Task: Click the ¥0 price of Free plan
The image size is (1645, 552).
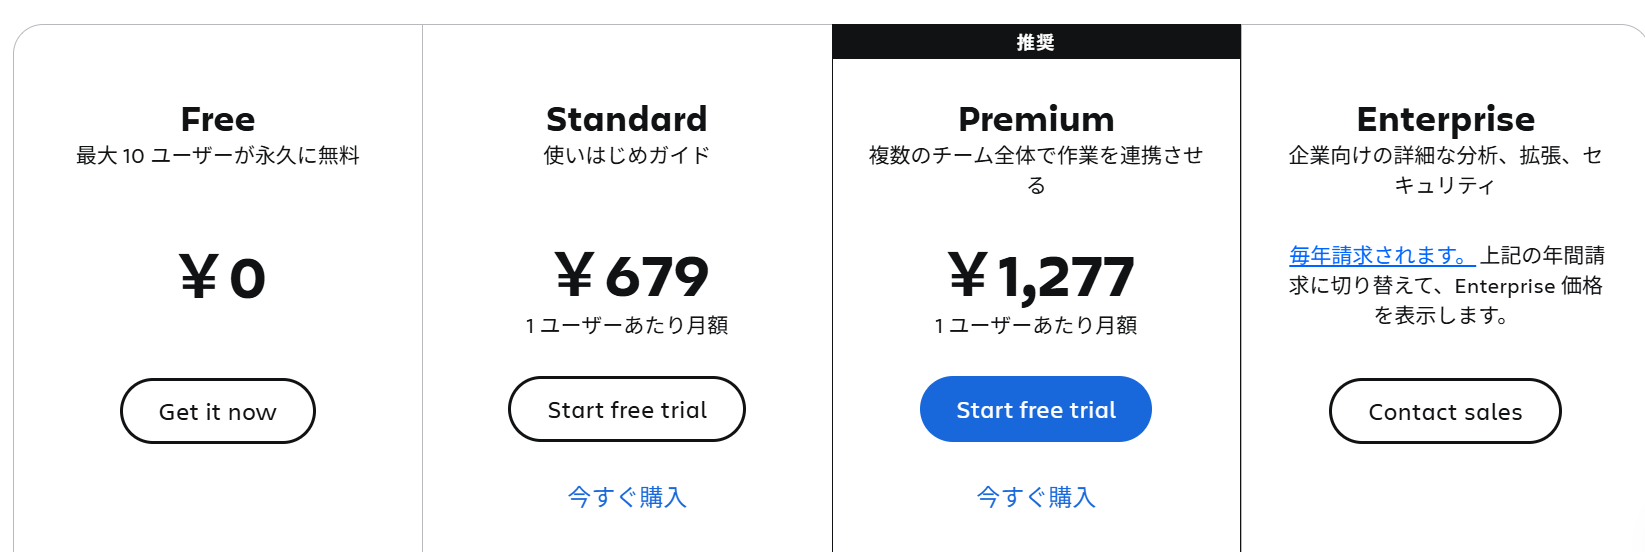Action: click(x=222, y=277)
